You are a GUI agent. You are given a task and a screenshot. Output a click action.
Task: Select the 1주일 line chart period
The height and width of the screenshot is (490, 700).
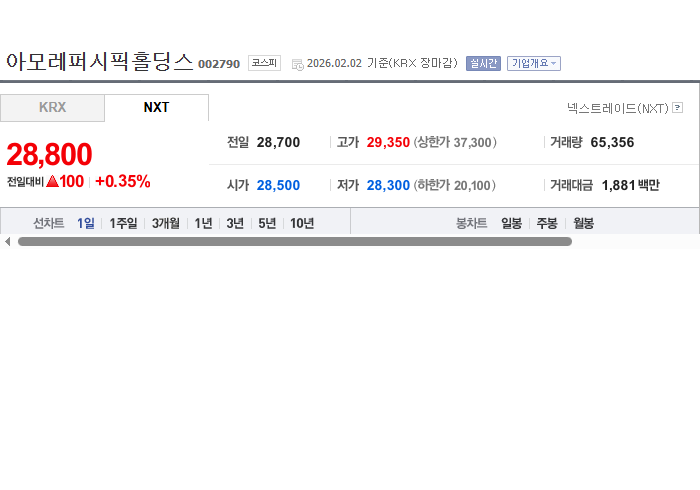123,223
